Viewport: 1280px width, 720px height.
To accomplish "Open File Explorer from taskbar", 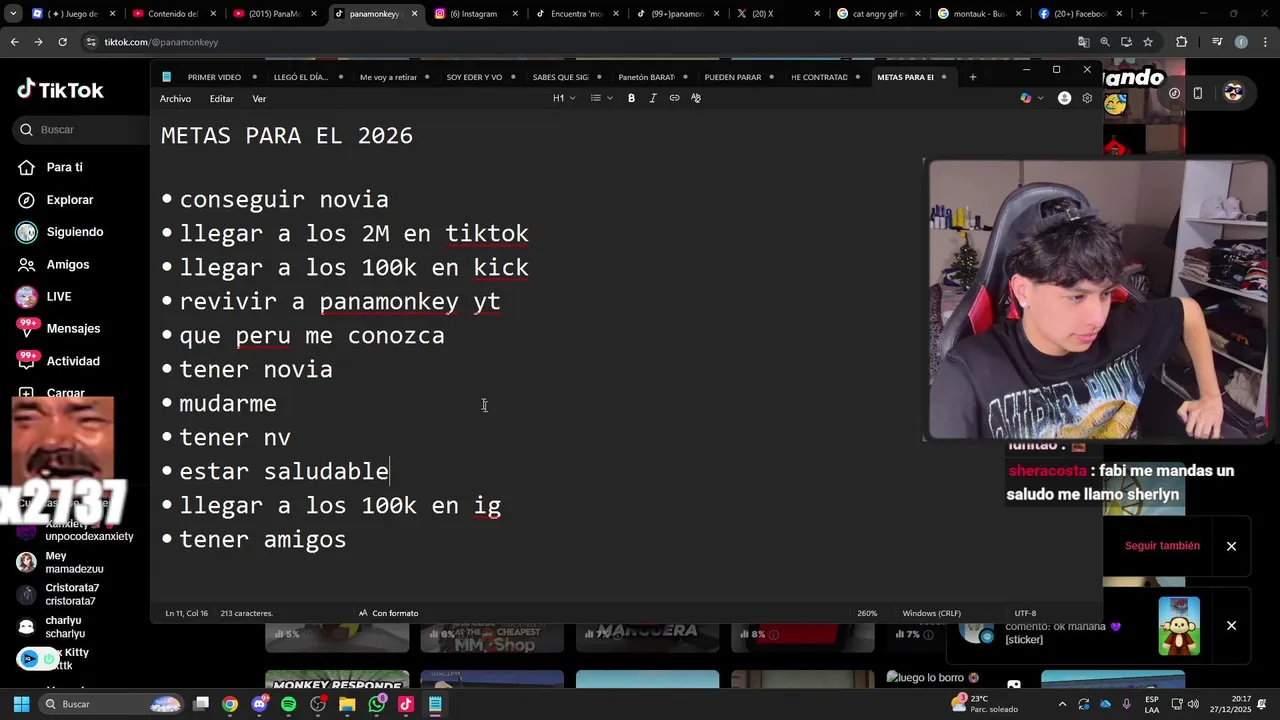I will 347,704.
